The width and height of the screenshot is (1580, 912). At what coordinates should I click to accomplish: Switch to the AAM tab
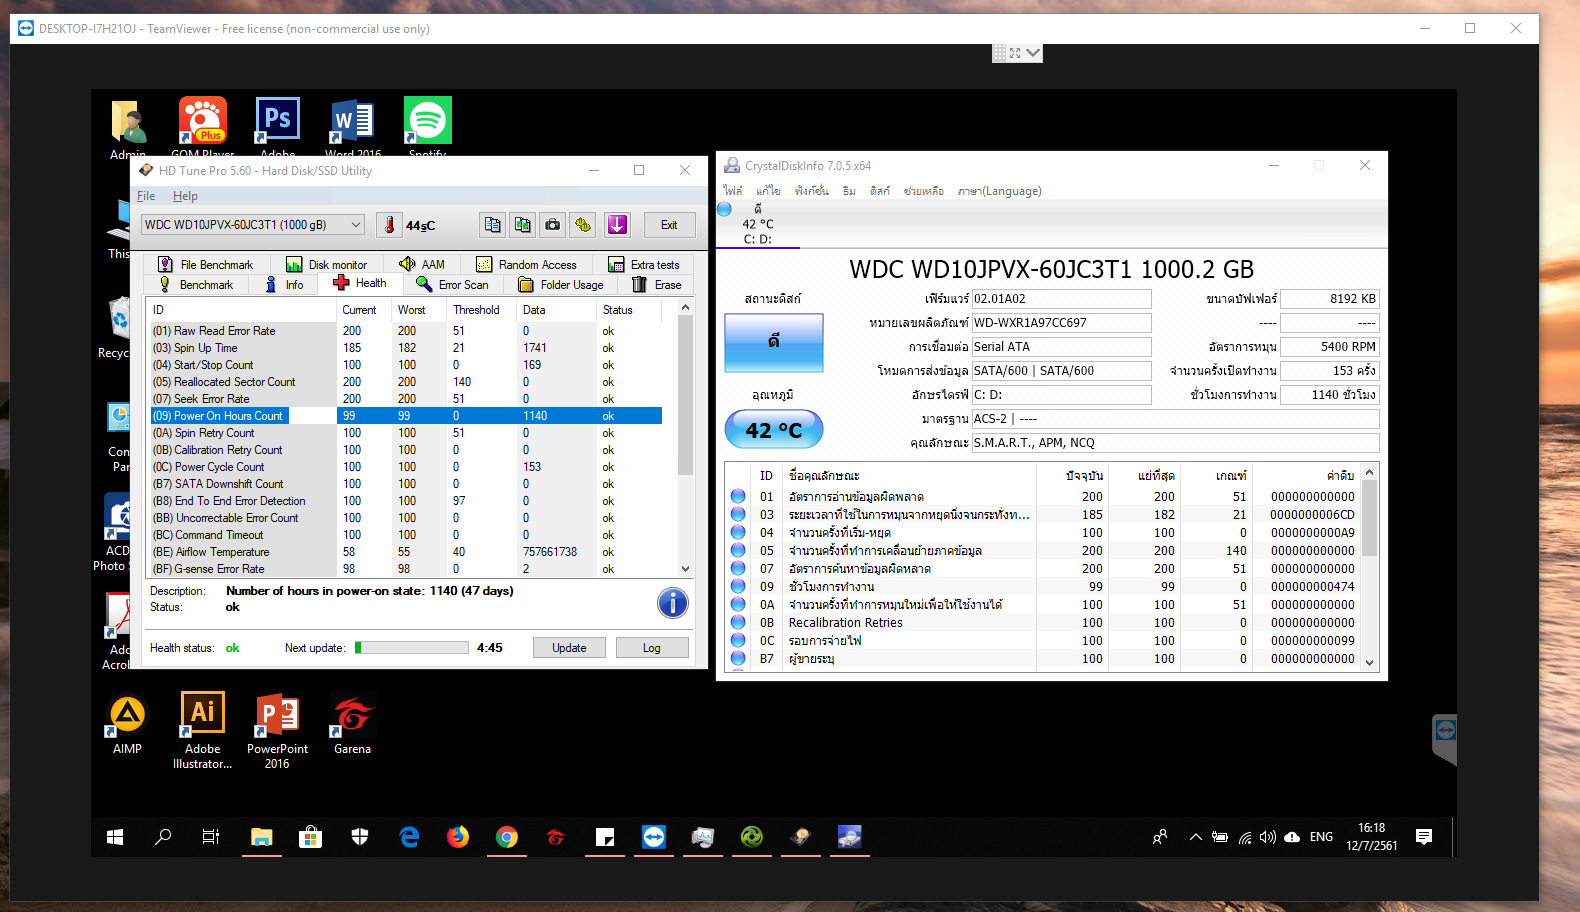422,264
